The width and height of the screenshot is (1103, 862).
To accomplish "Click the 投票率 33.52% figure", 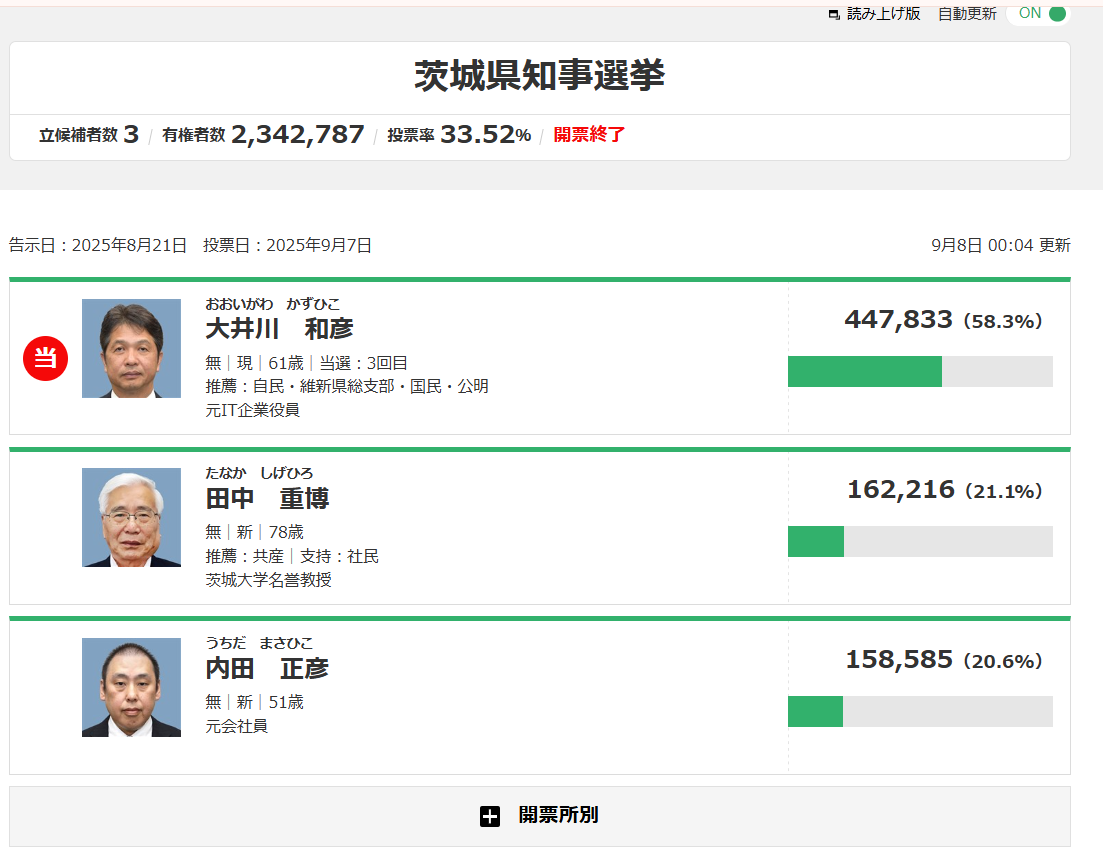I will point(485,135).
